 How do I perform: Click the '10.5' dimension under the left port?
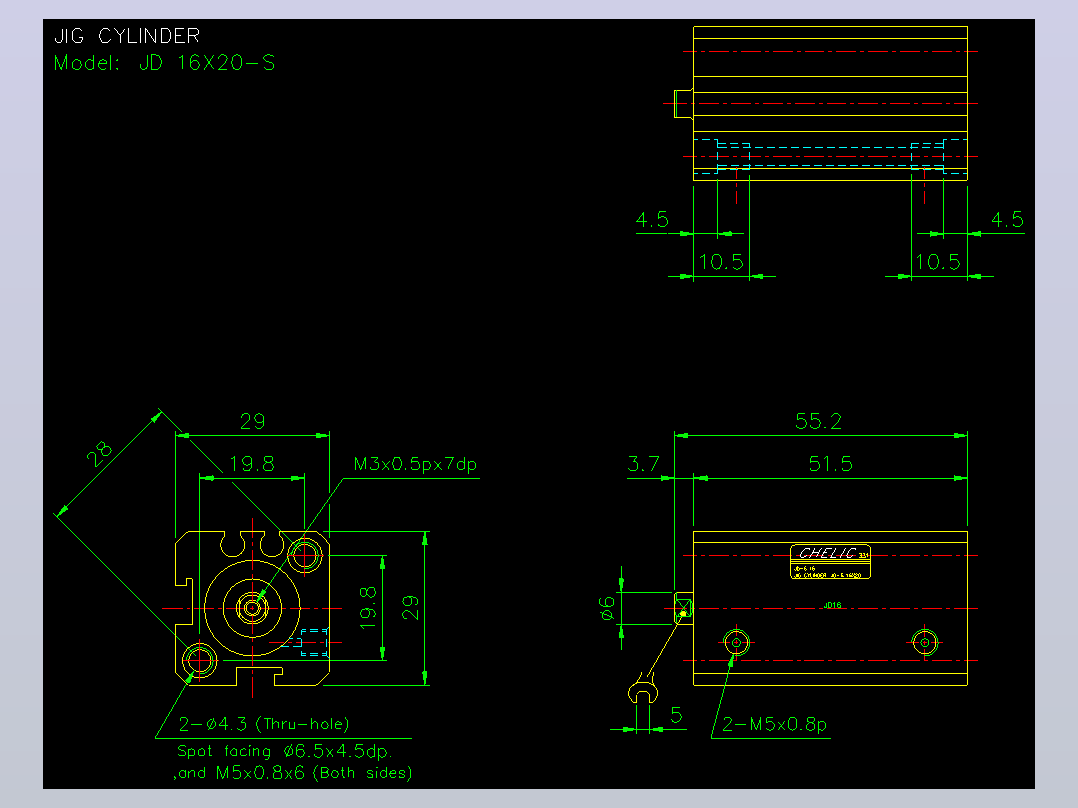coord(721,262)
